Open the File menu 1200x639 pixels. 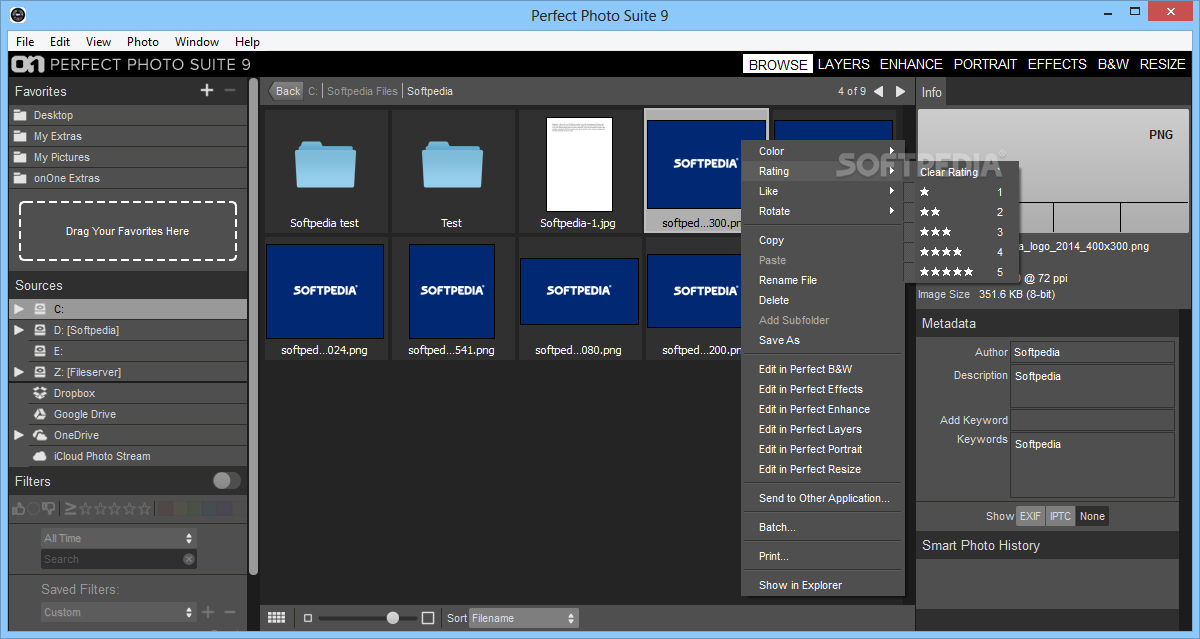pos(25,42)
